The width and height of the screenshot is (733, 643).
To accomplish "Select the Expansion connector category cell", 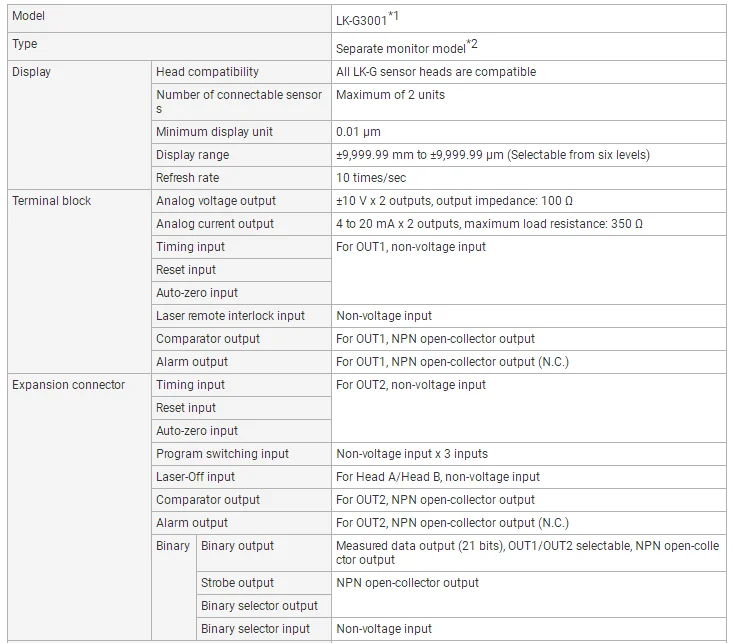I will coord(79,506).
